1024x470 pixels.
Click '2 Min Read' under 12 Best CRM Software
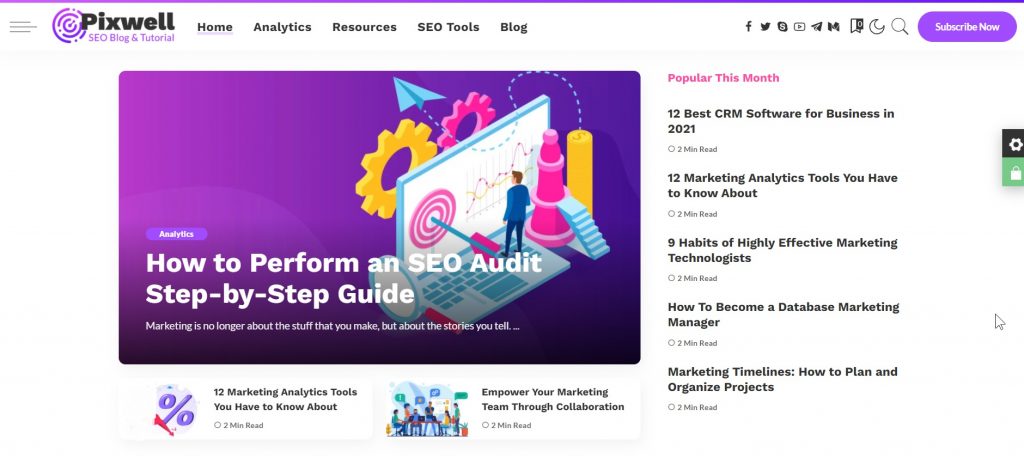[x=692, y=149]
